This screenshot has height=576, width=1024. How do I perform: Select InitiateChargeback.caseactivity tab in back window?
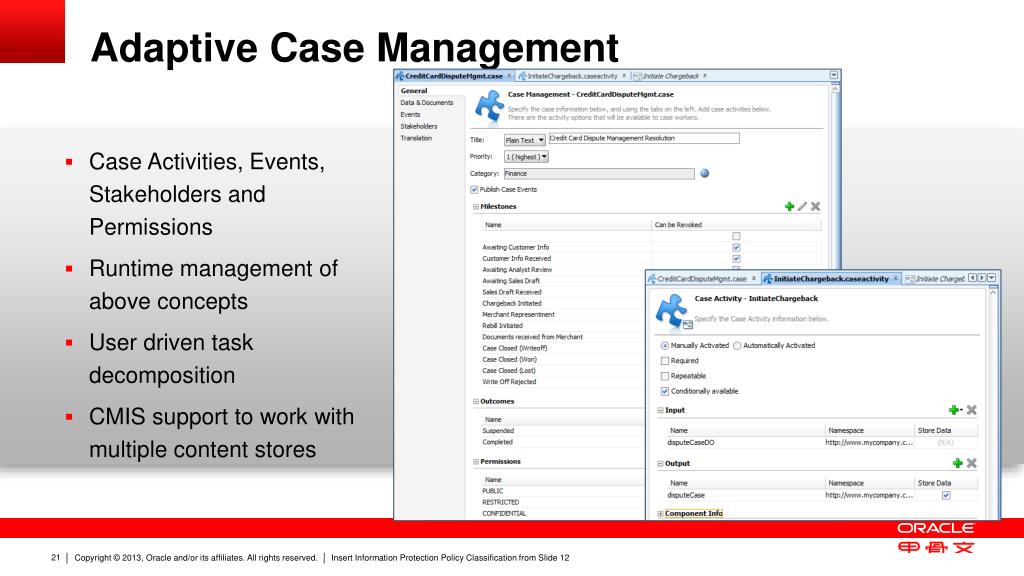coord(572,76)
